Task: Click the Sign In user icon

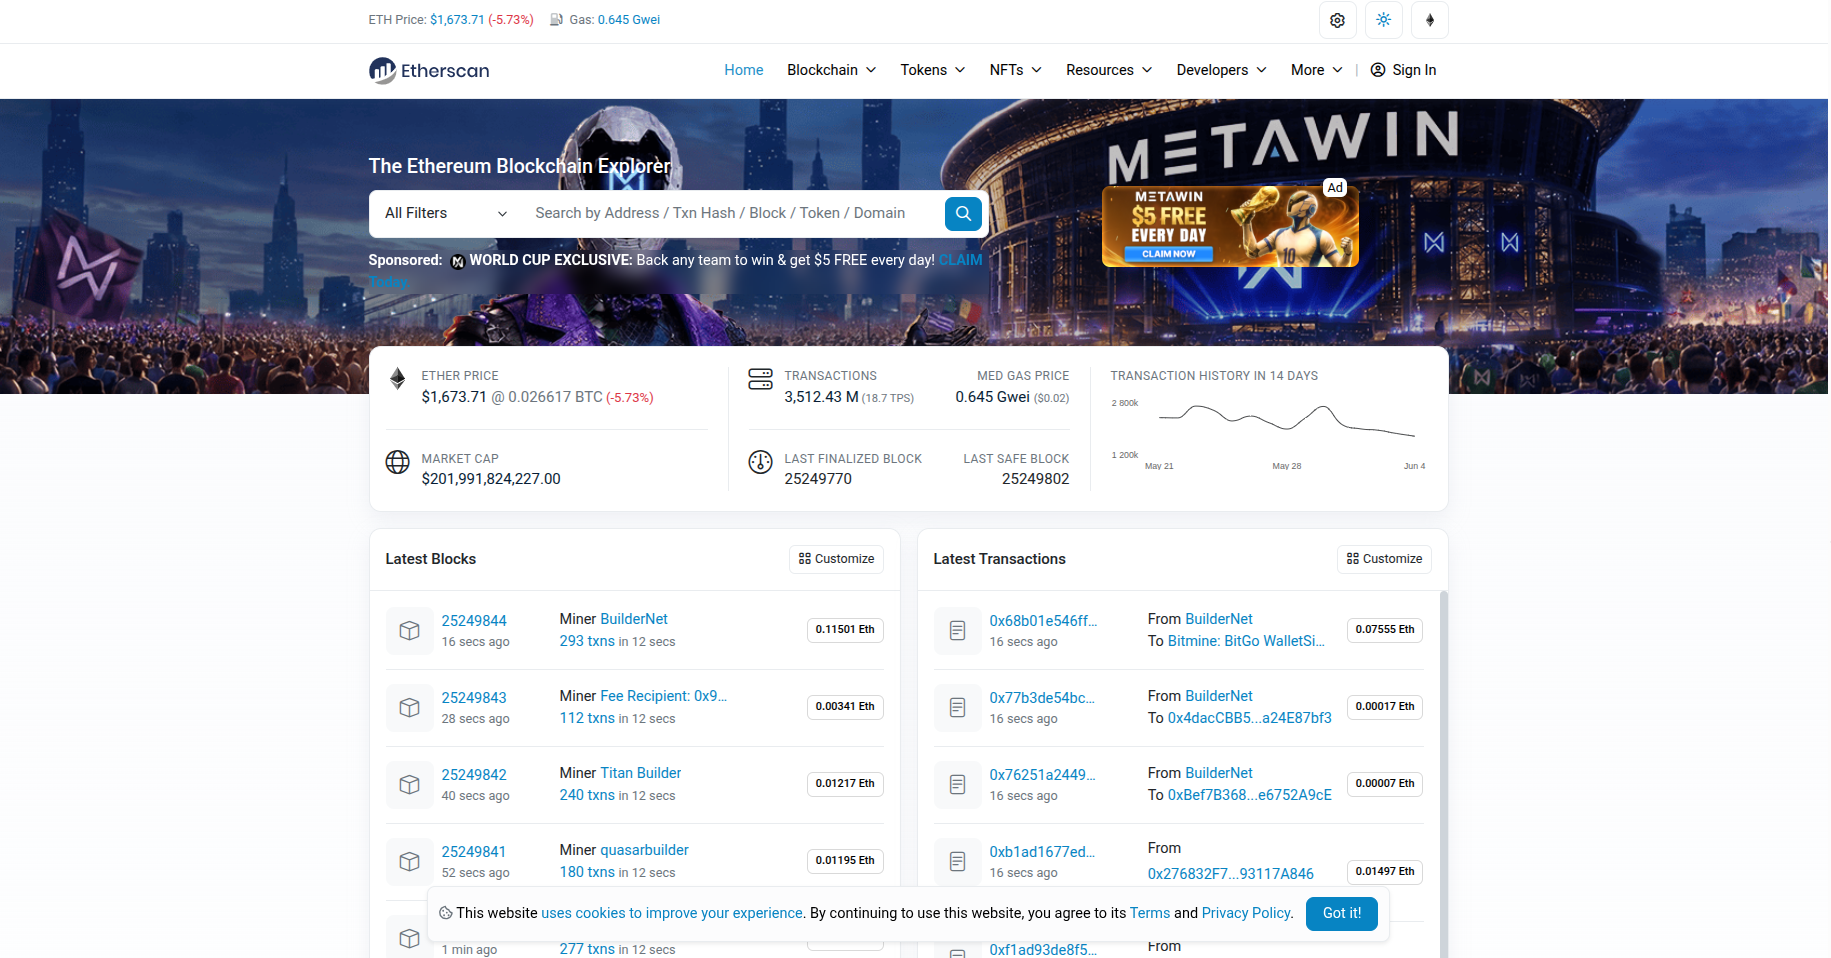Action: [1377, 70]
